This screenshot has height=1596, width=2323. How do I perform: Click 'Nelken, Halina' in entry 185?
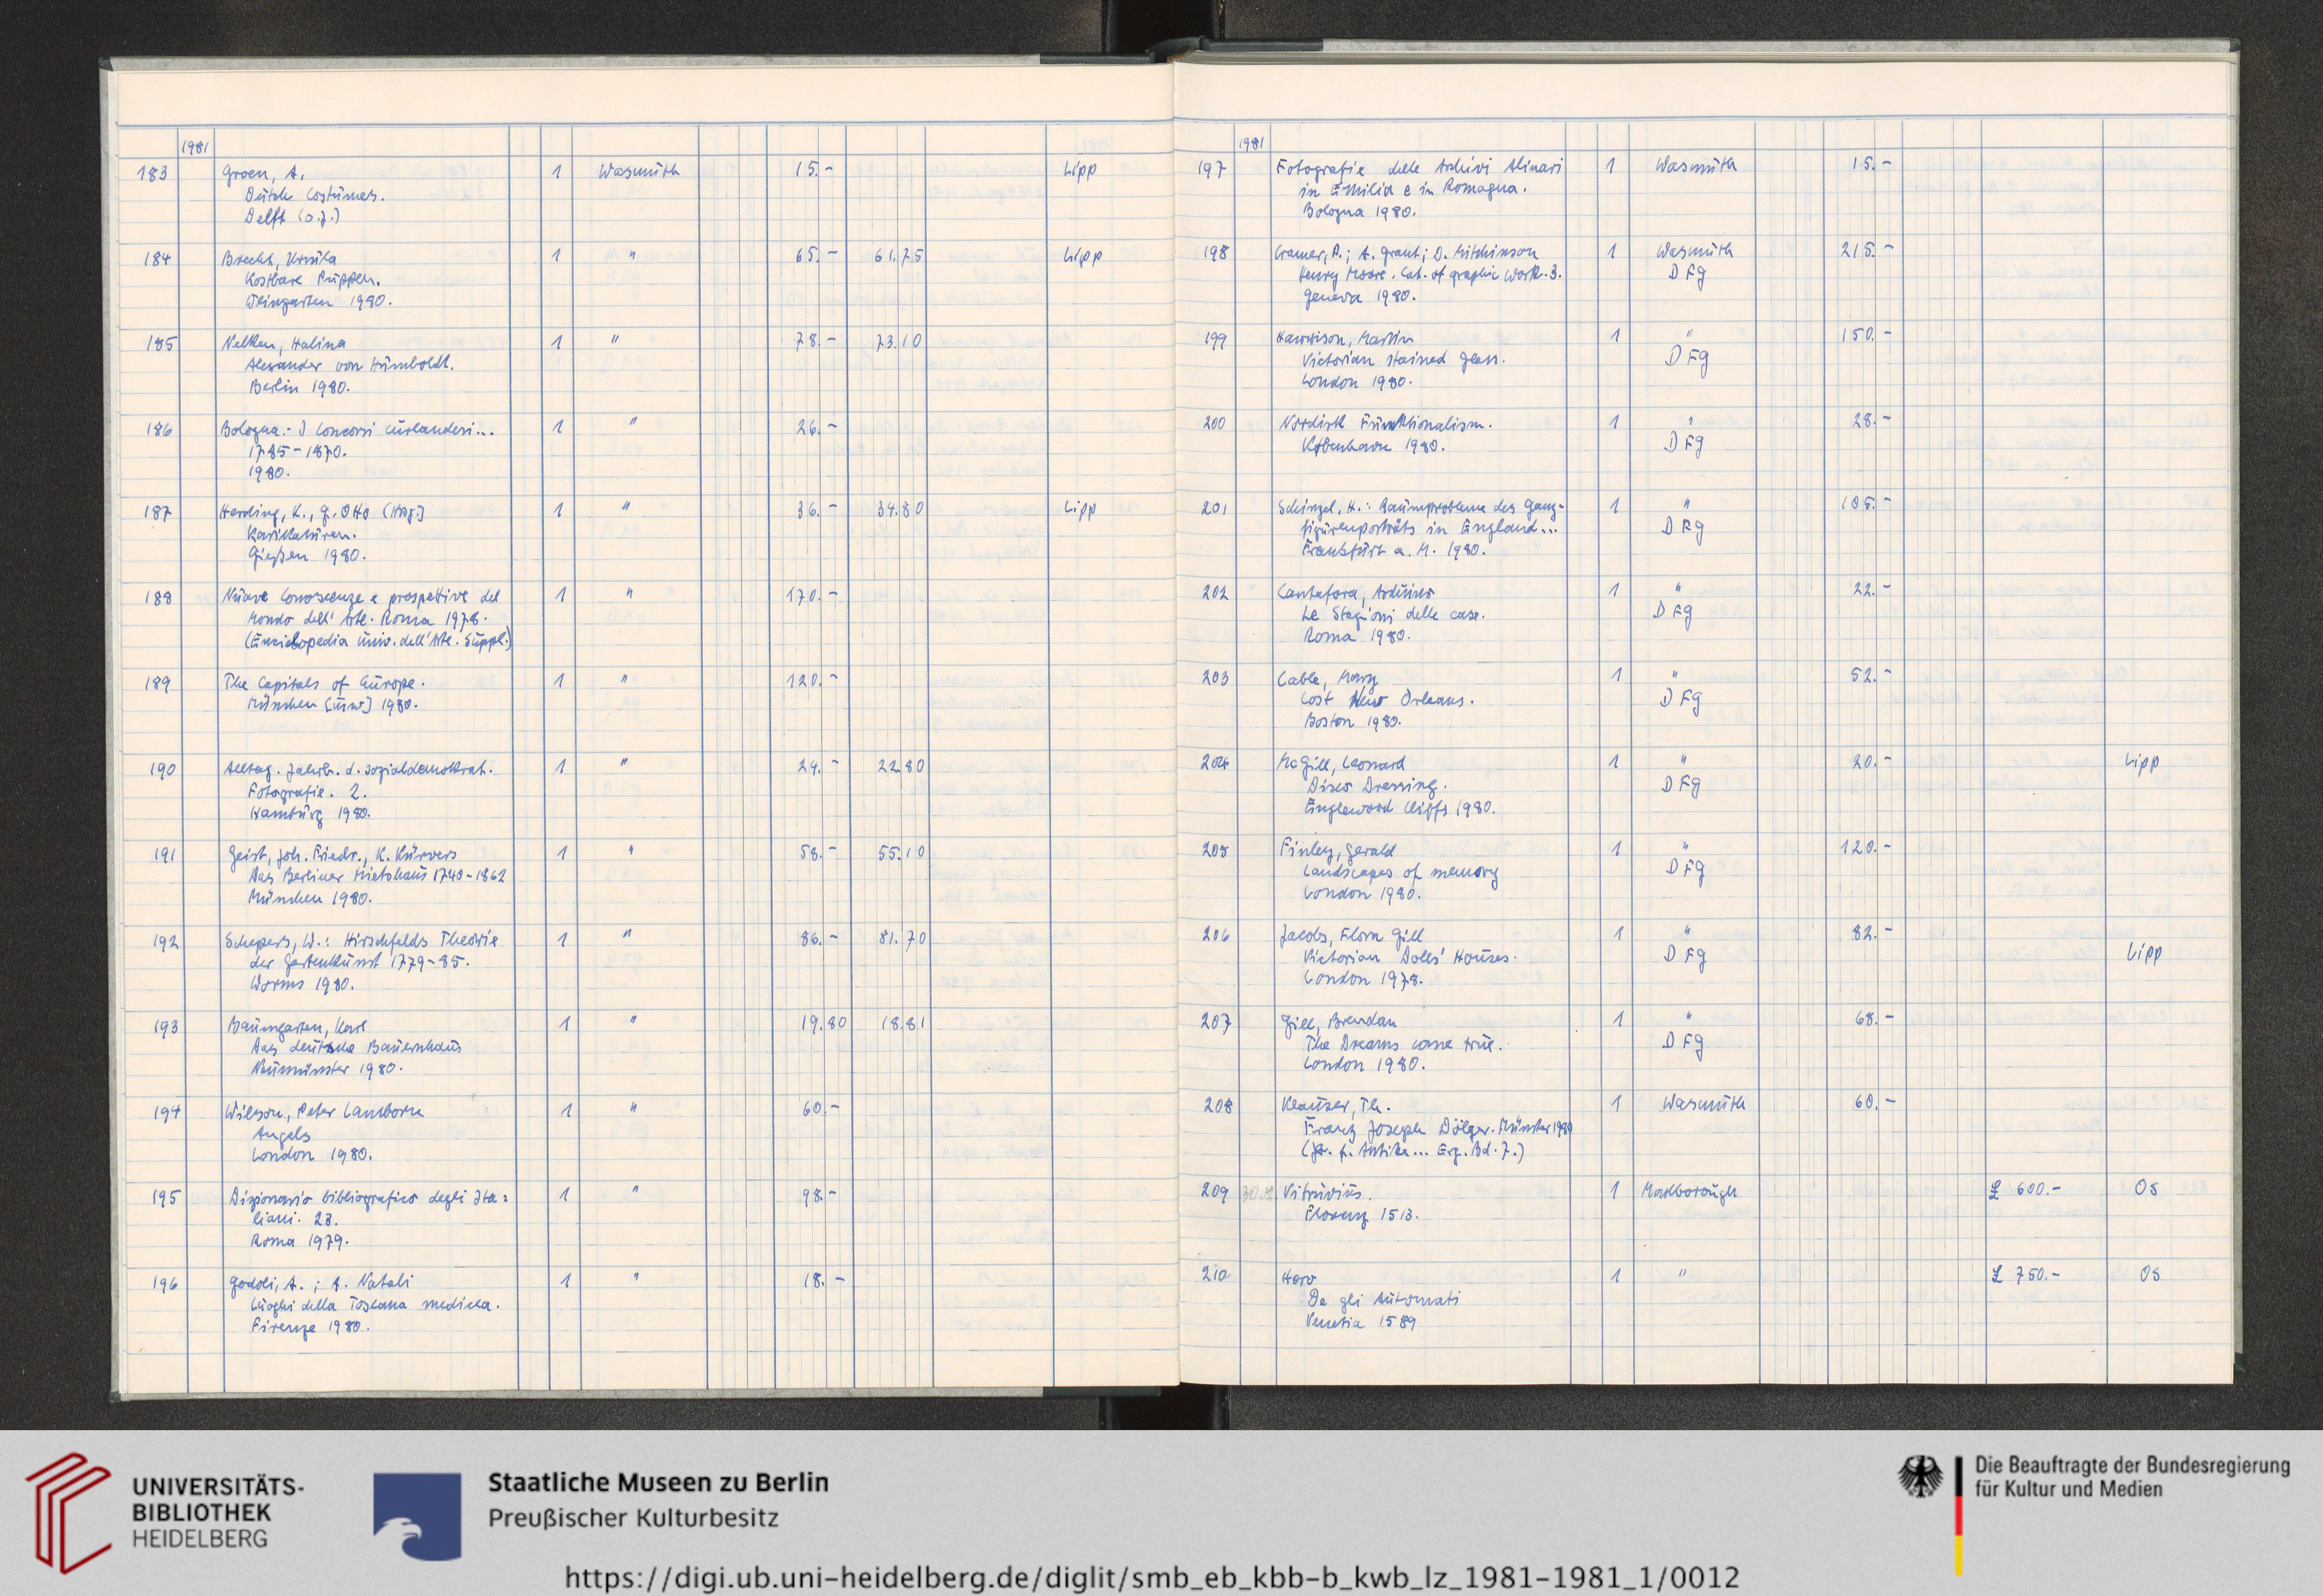284,343
